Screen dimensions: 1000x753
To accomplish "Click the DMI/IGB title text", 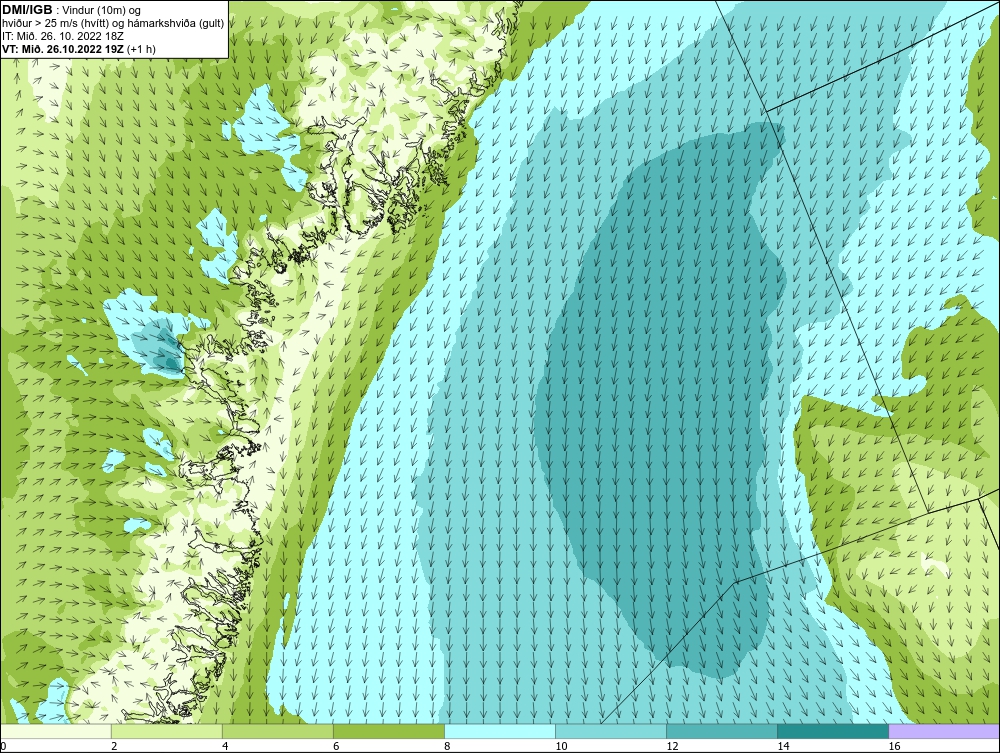I will coord(27,10).
